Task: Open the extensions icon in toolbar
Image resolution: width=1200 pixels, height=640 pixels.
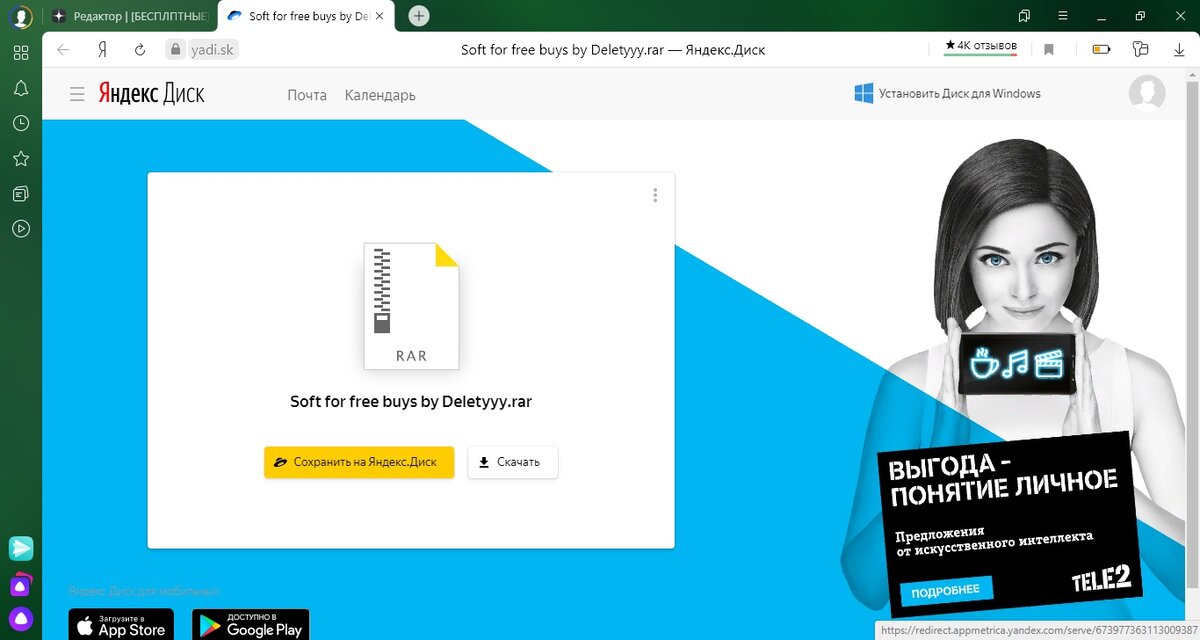Action: (x=1141, y=49)
